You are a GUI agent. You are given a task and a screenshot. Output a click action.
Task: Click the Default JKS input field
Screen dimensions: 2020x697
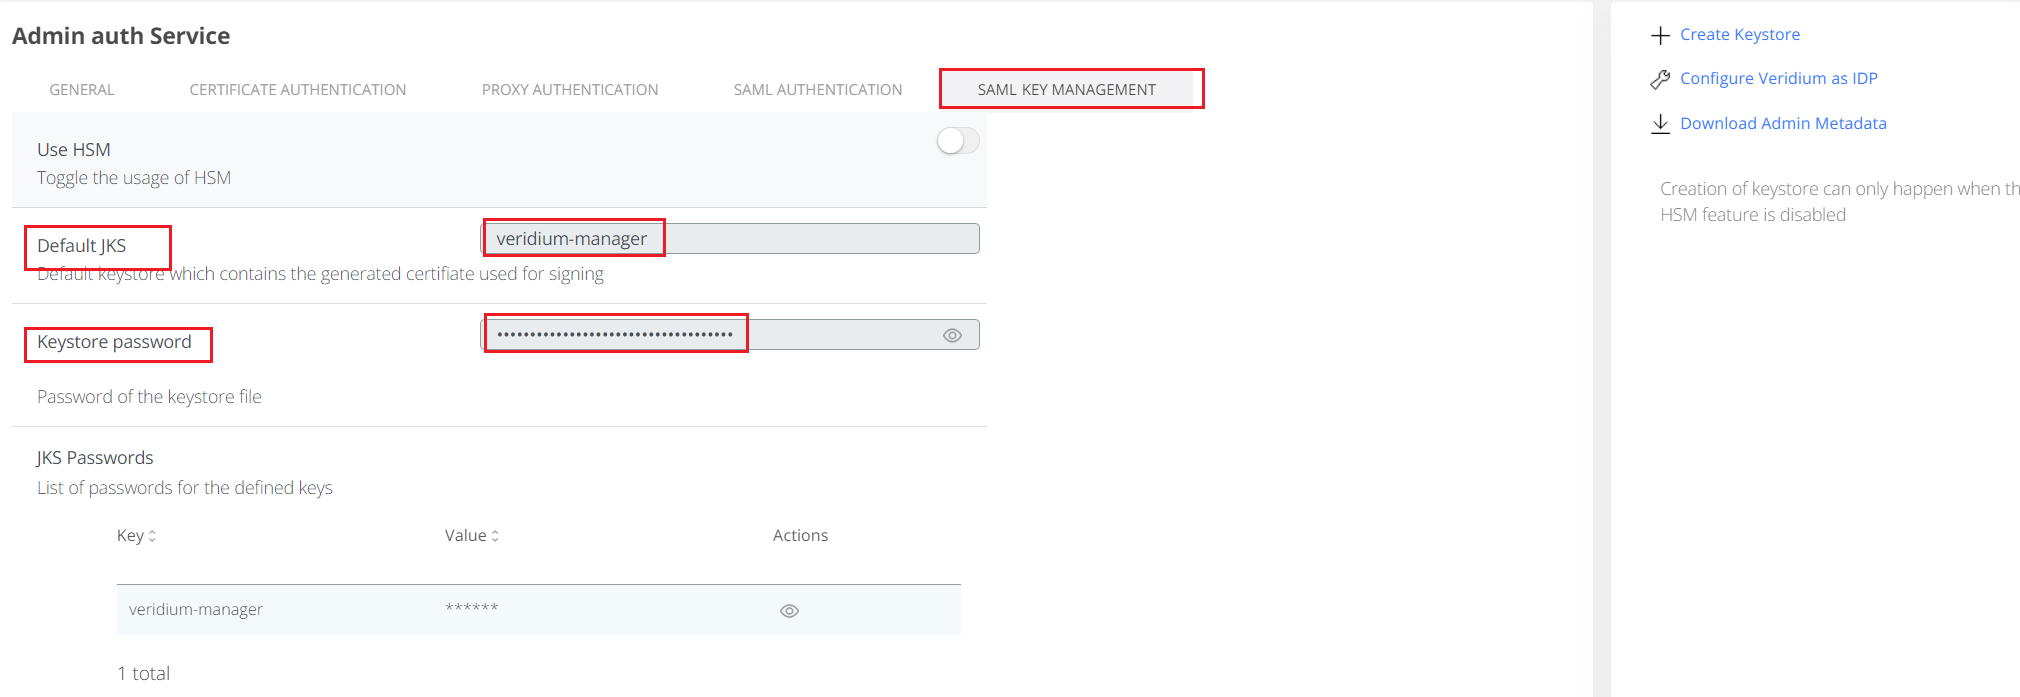click(730, 239)
